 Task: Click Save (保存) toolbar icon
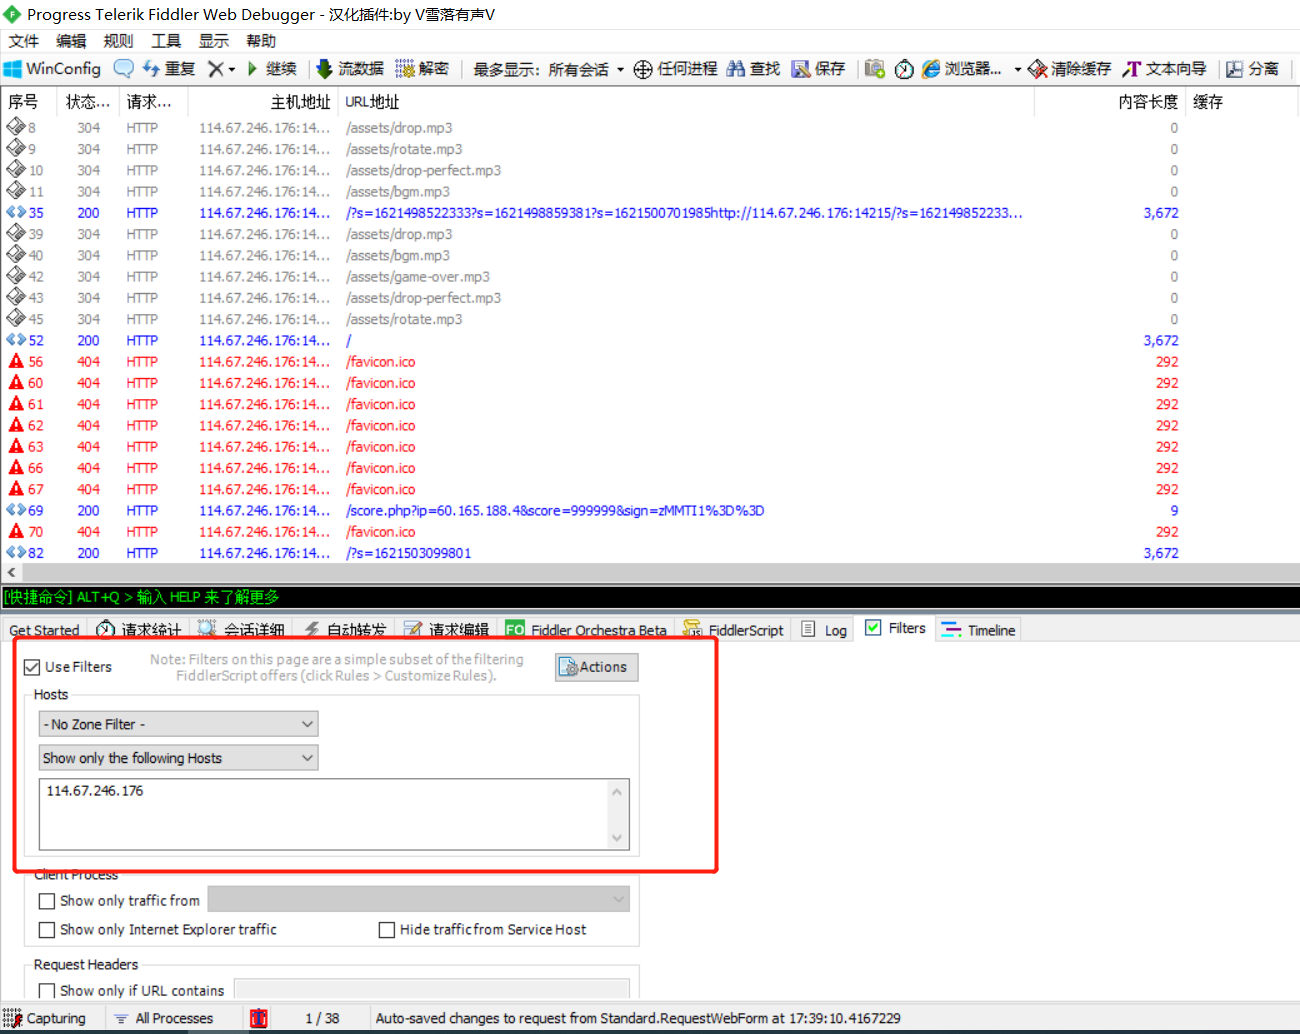818,69
